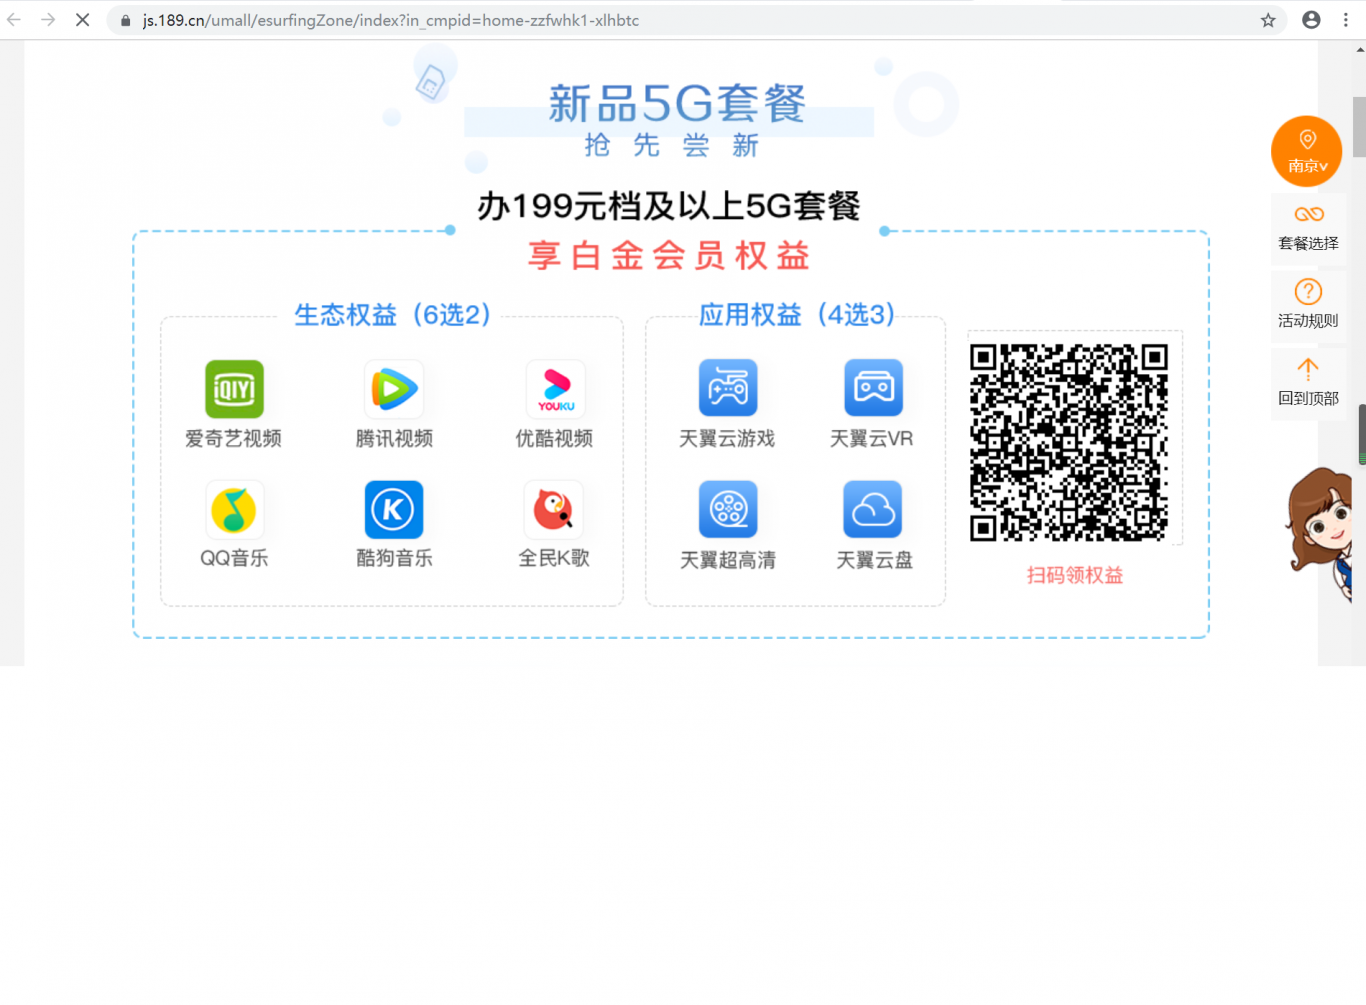Screen dimensions: 1366x1005
Task: Bookmark this page with the star icon
Action: 1268,20
